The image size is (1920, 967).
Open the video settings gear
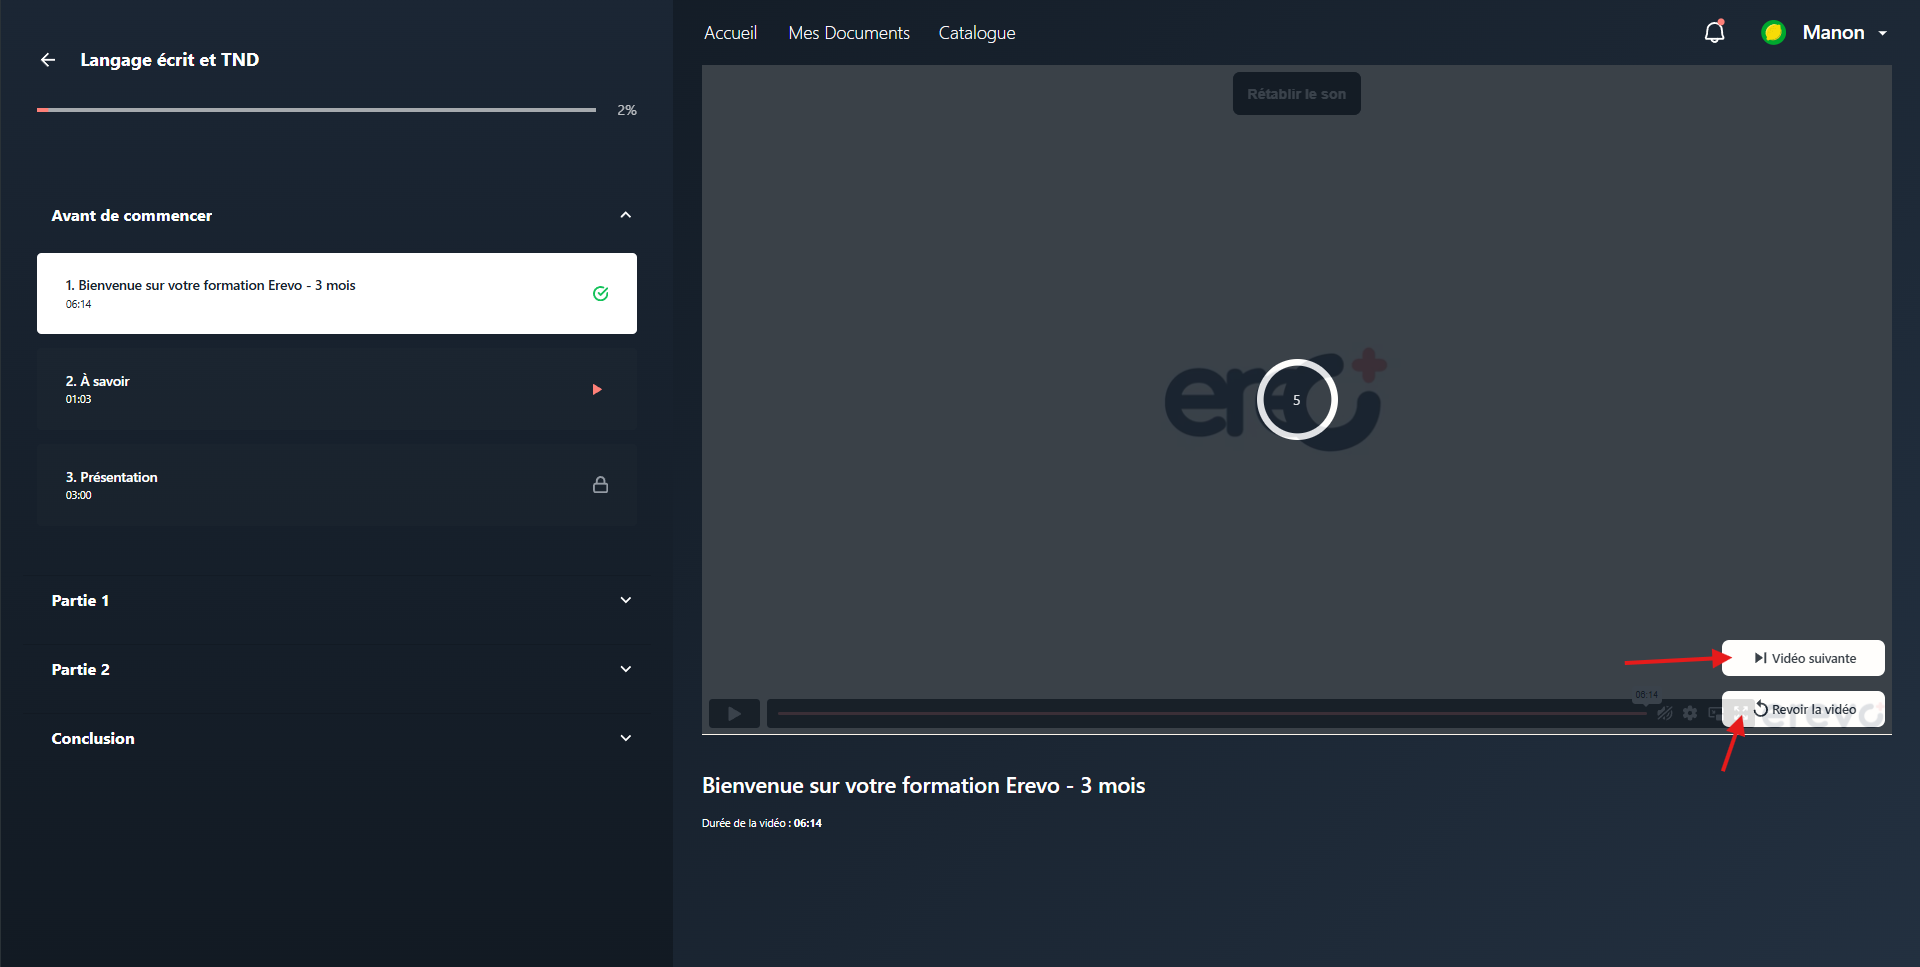[x=1690, y=713]
